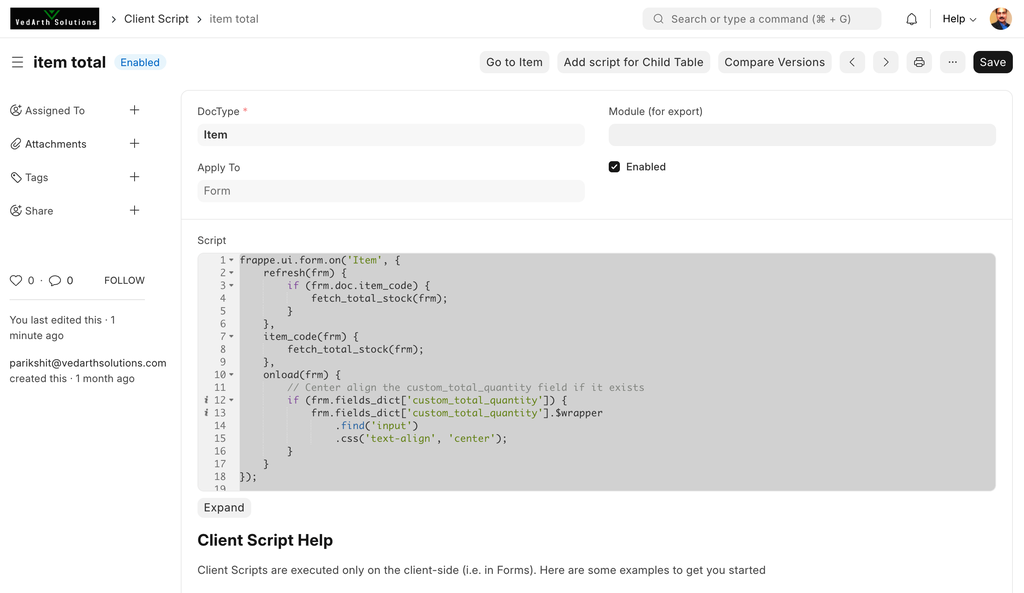Open user profile avatar menu
The width and height of the screenshot is (1024, 593).
click(1000, 19)
